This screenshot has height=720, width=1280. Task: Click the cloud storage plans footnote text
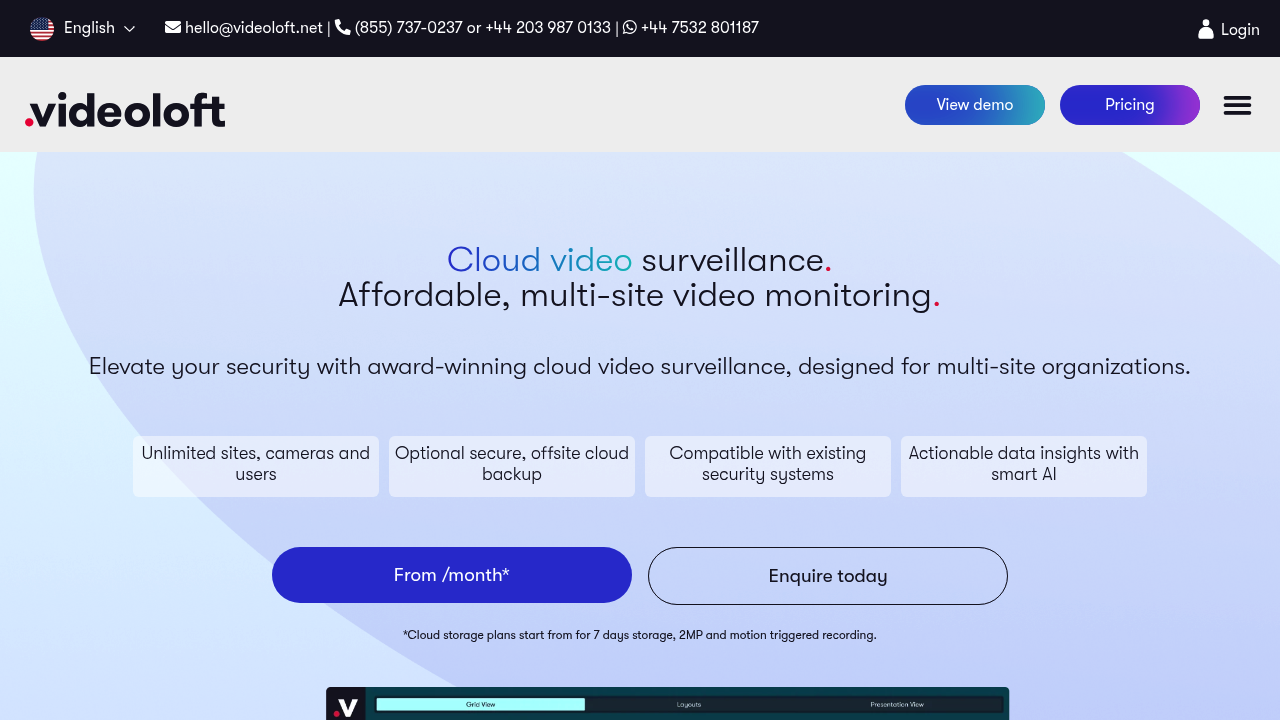(640, 635)
